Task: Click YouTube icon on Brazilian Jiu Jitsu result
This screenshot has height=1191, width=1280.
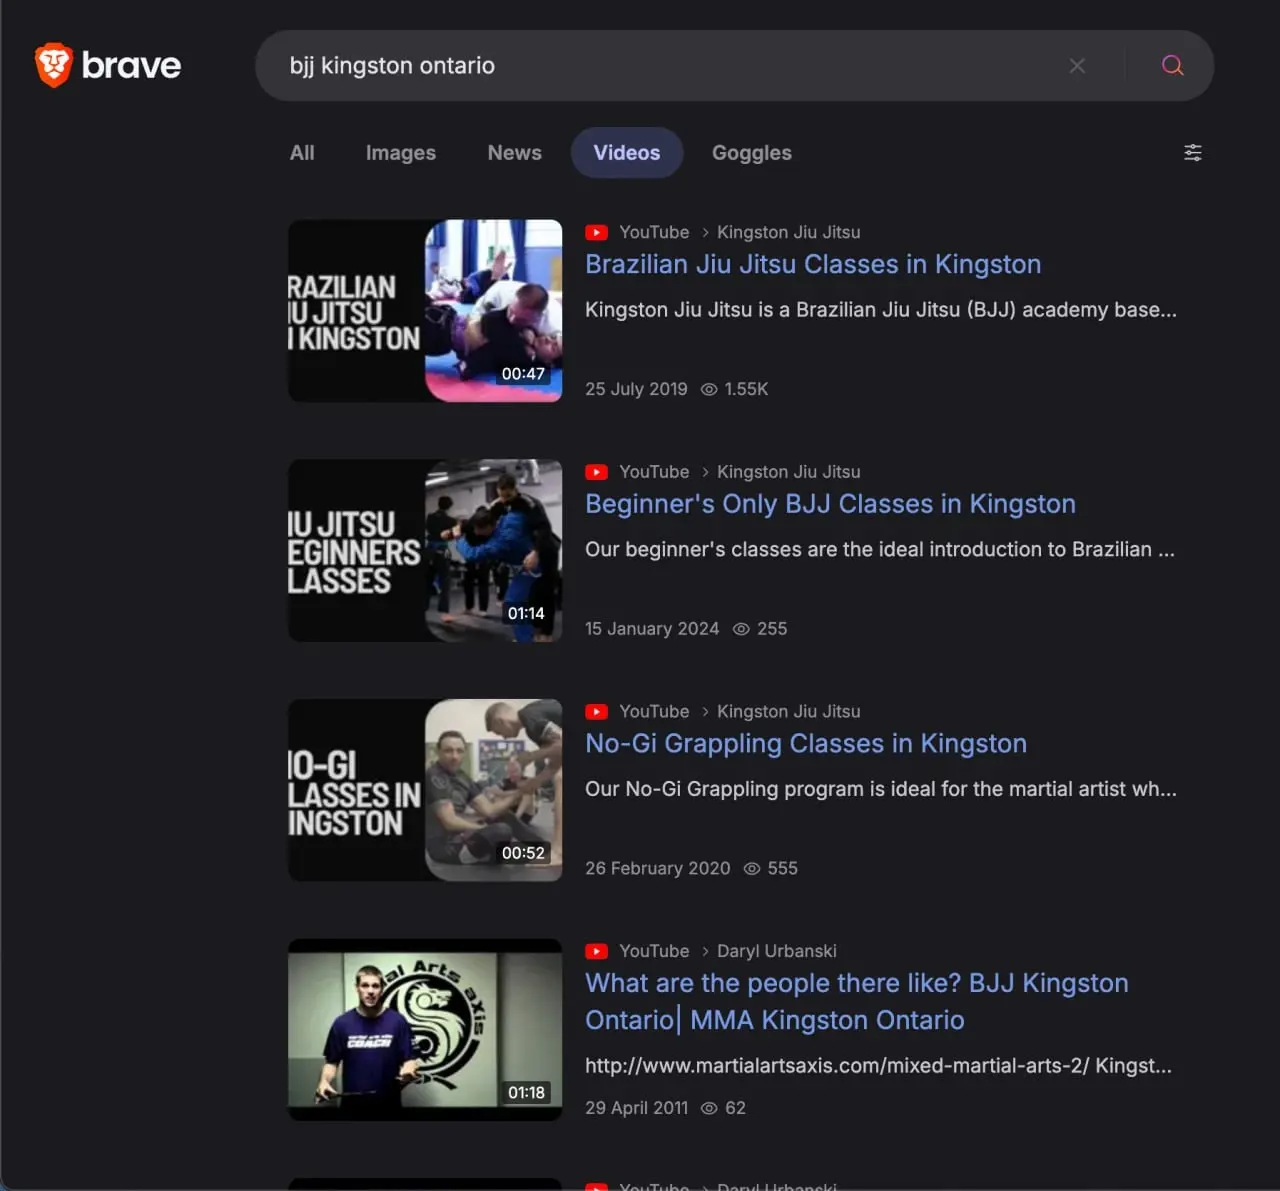Action: [x=597, y=232]
